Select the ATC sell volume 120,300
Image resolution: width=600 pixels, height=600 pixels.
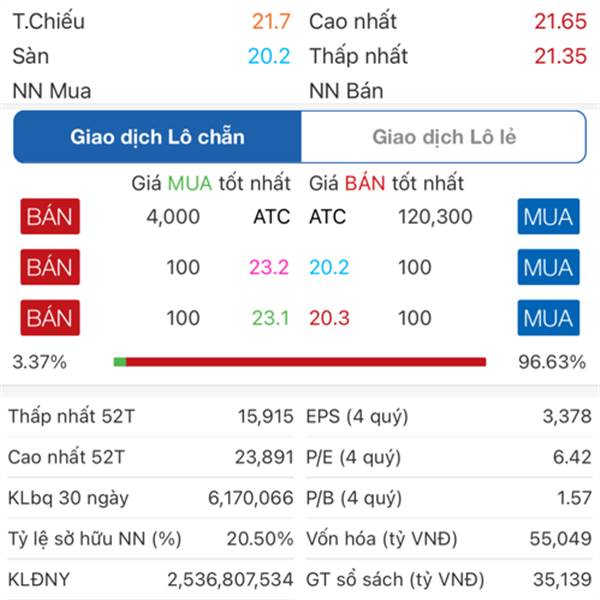point(435,217)
